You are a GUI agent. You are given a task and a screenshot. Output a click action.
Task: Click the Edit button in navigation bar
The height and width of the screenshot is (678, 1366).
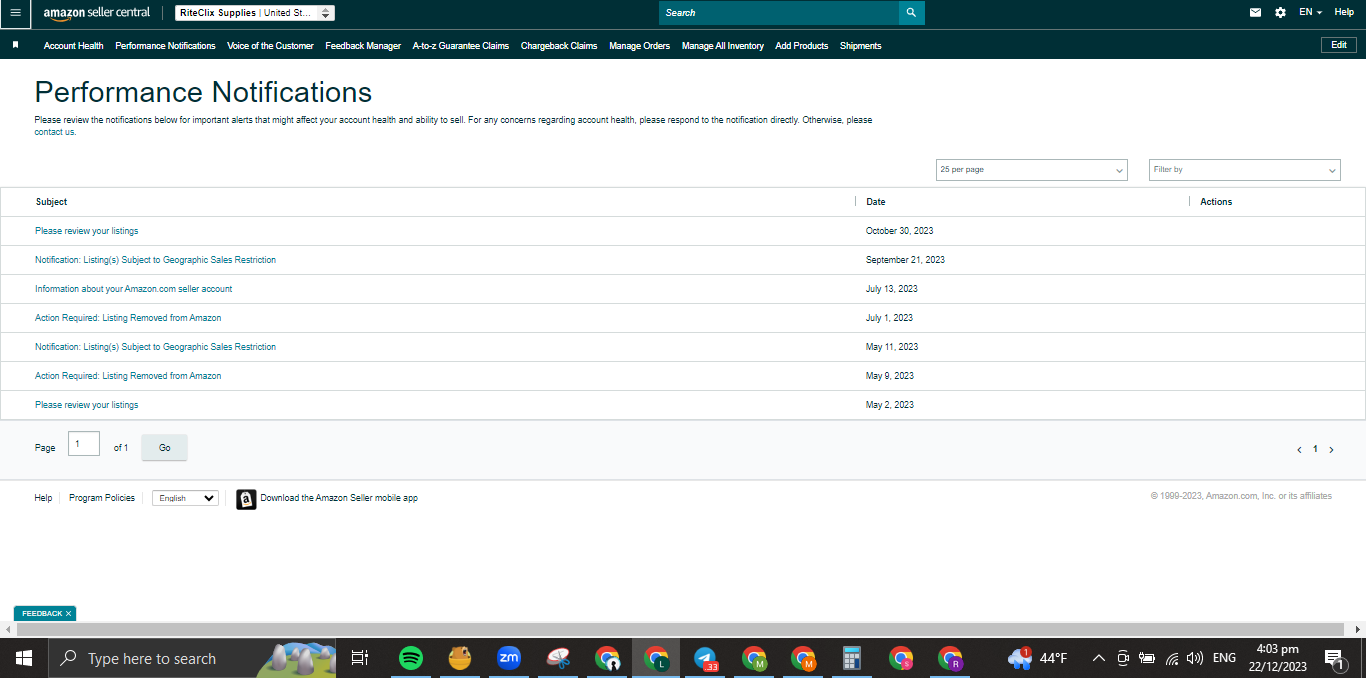[x=1339, y=45]
